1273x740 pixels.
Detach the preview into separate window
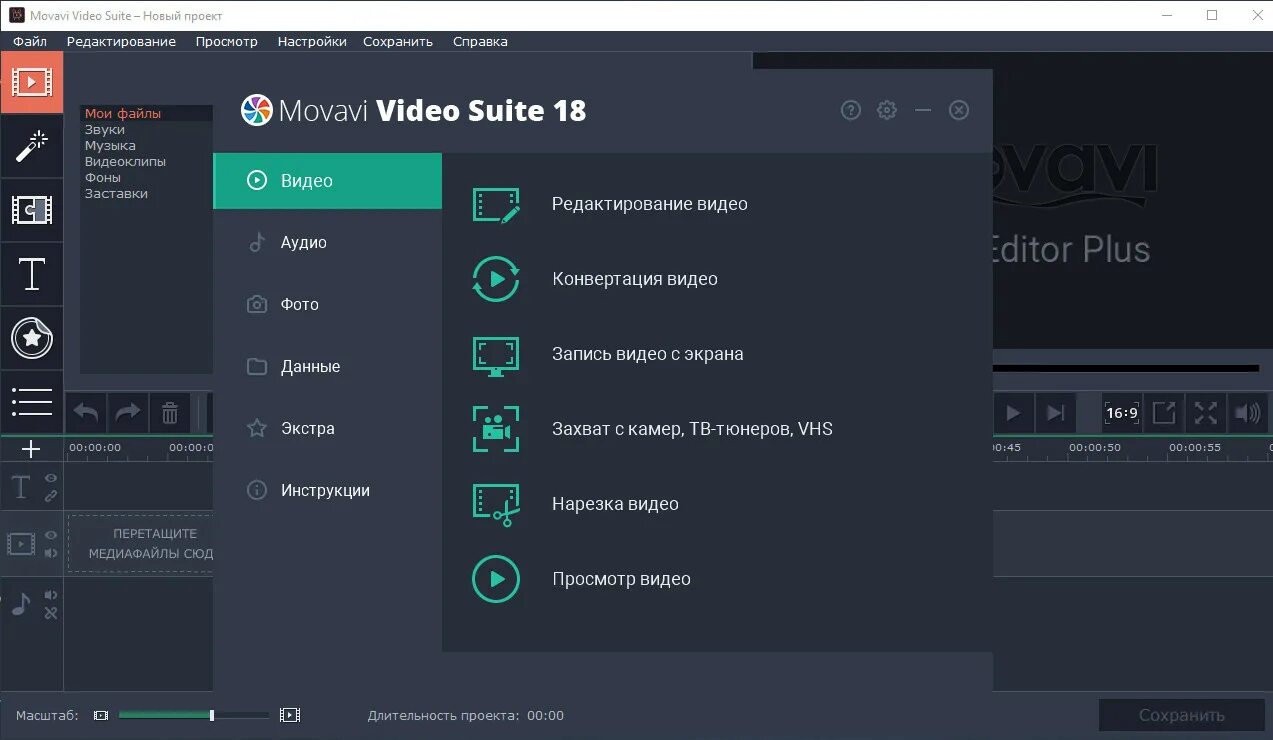1164,413
